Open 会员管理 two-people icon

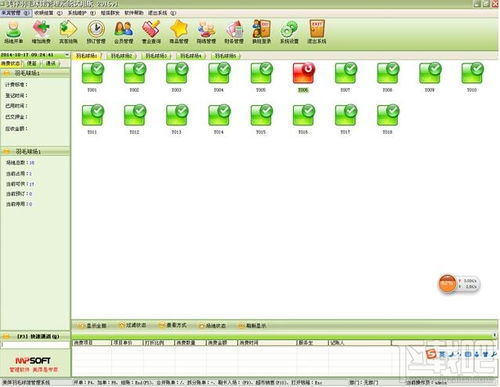124,32
